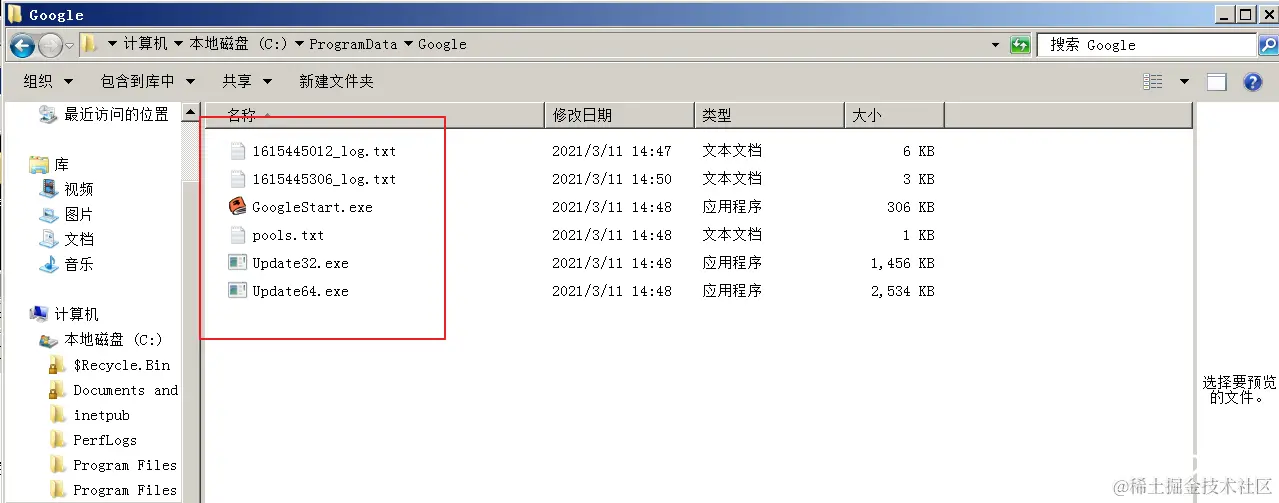Click the date 2021/3/11 14:50
This screenshot has height=503, width=1279.
pos(612,179)
